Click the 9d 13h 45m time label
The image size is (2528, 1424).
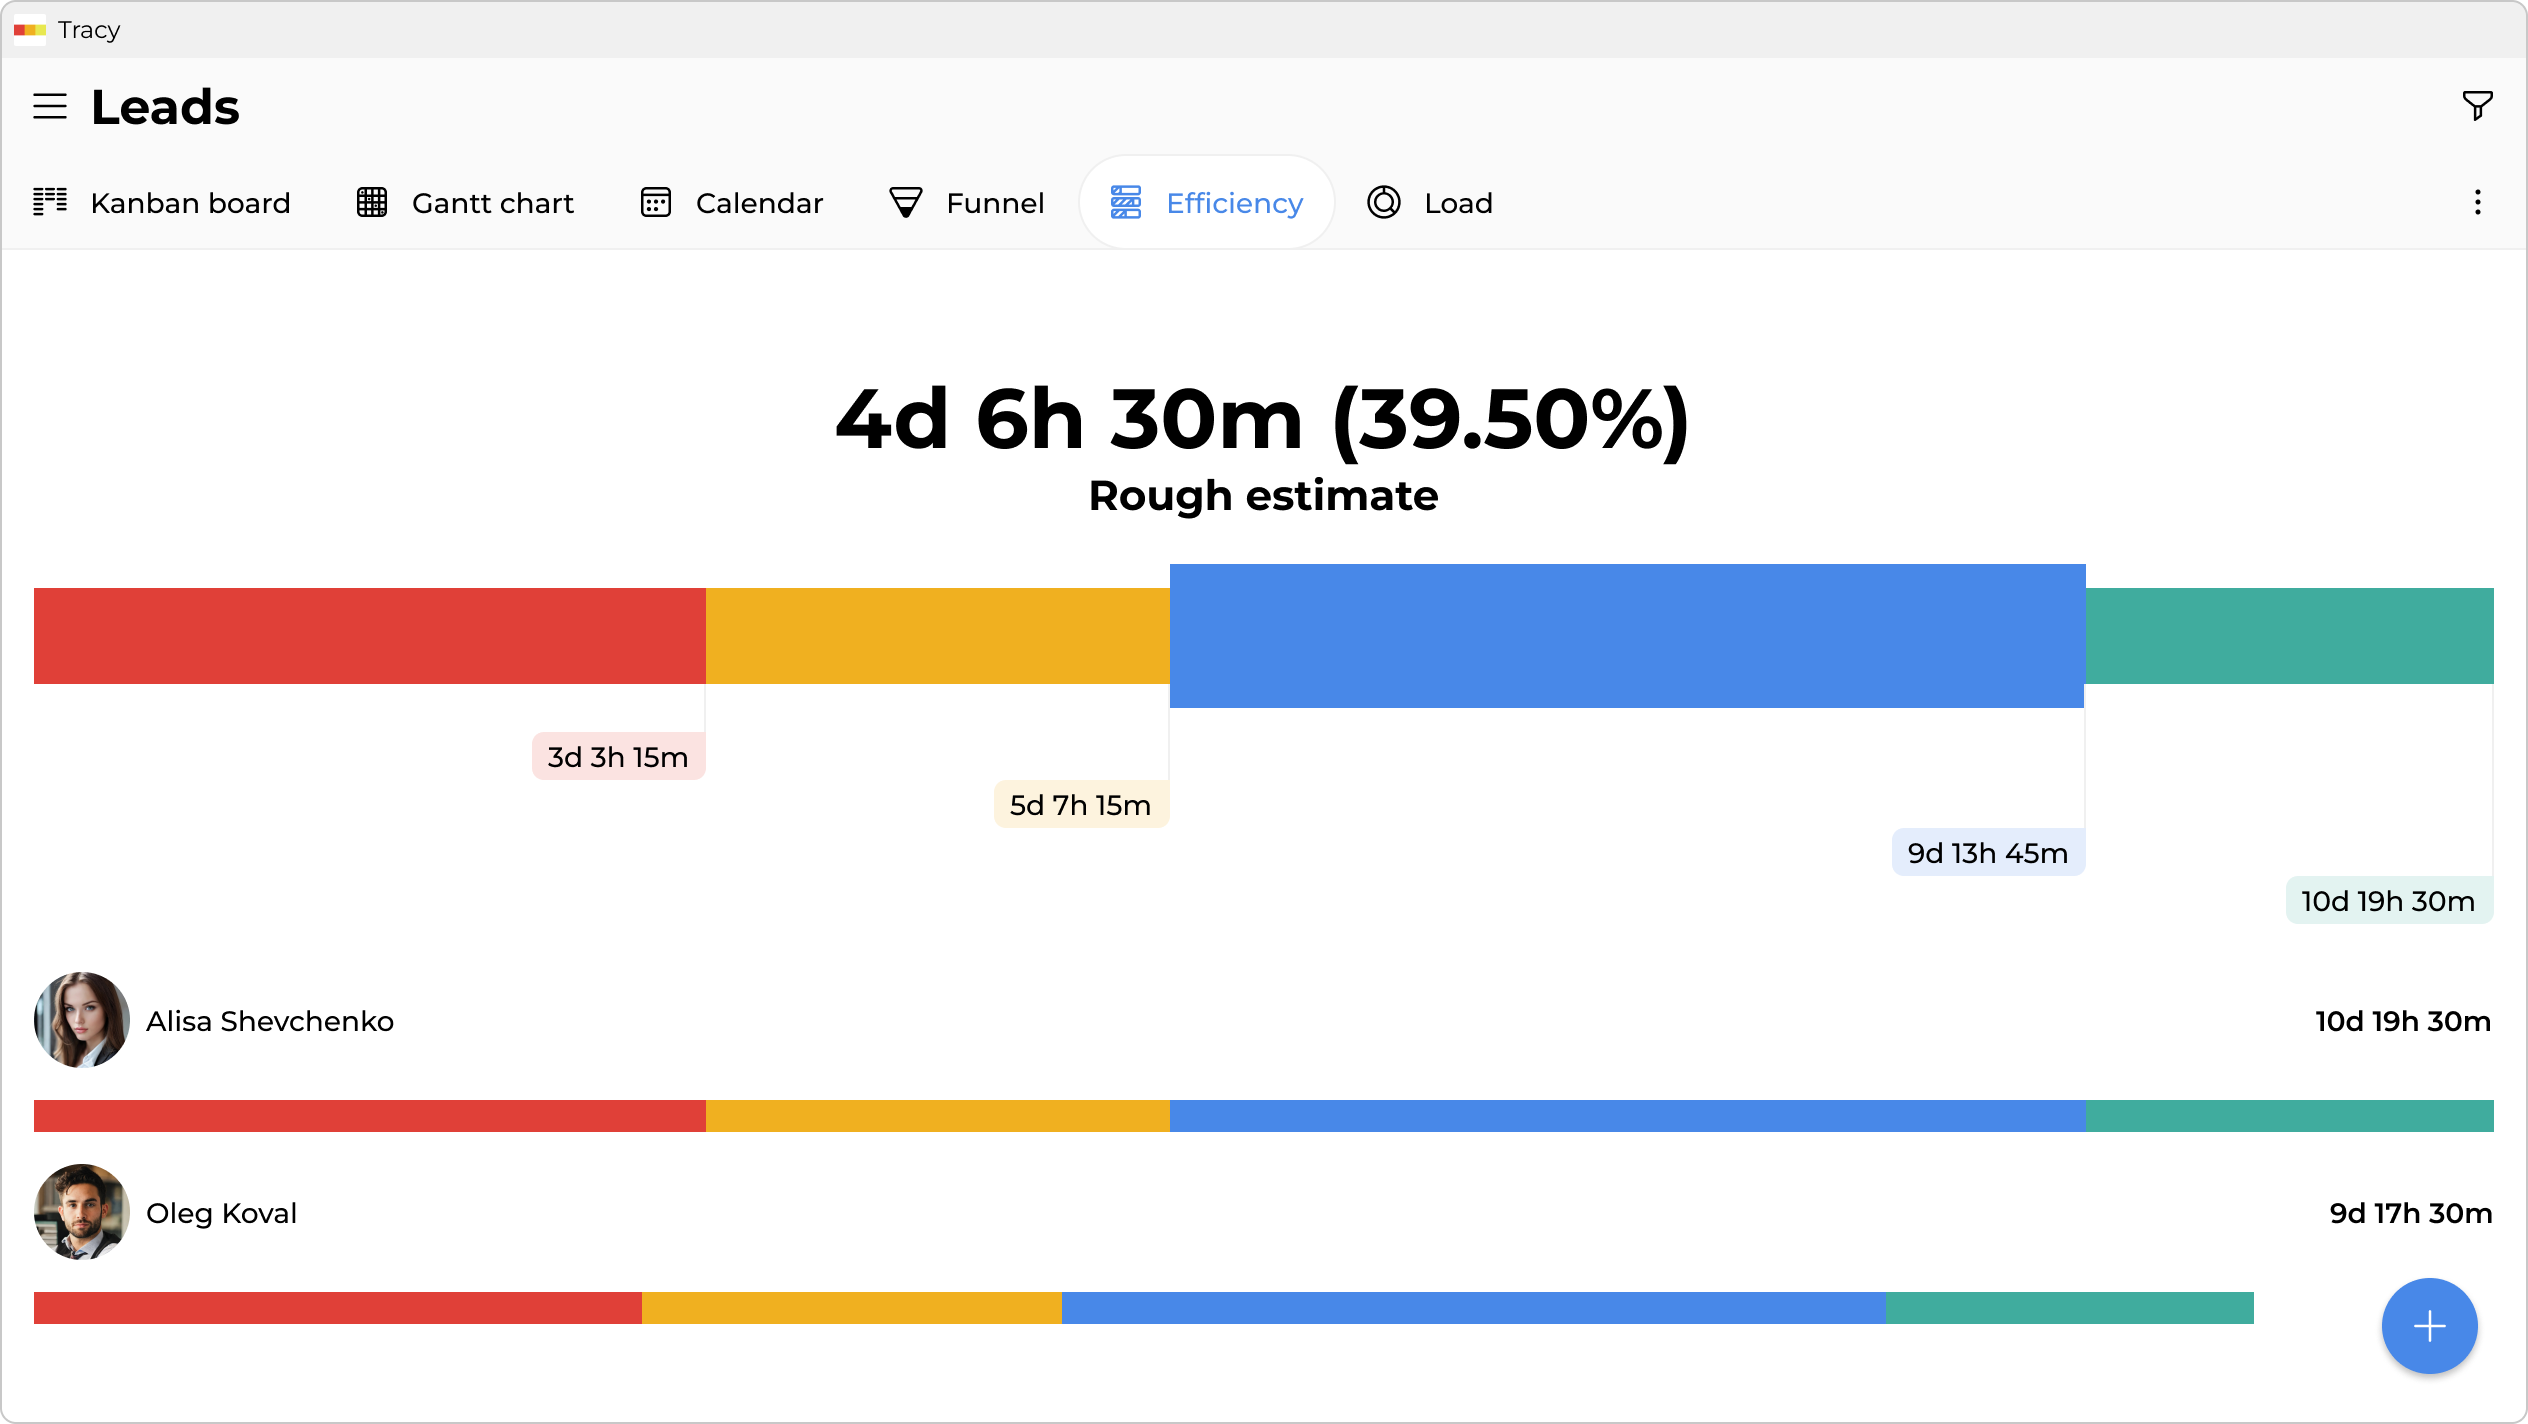click(1987, 853)
